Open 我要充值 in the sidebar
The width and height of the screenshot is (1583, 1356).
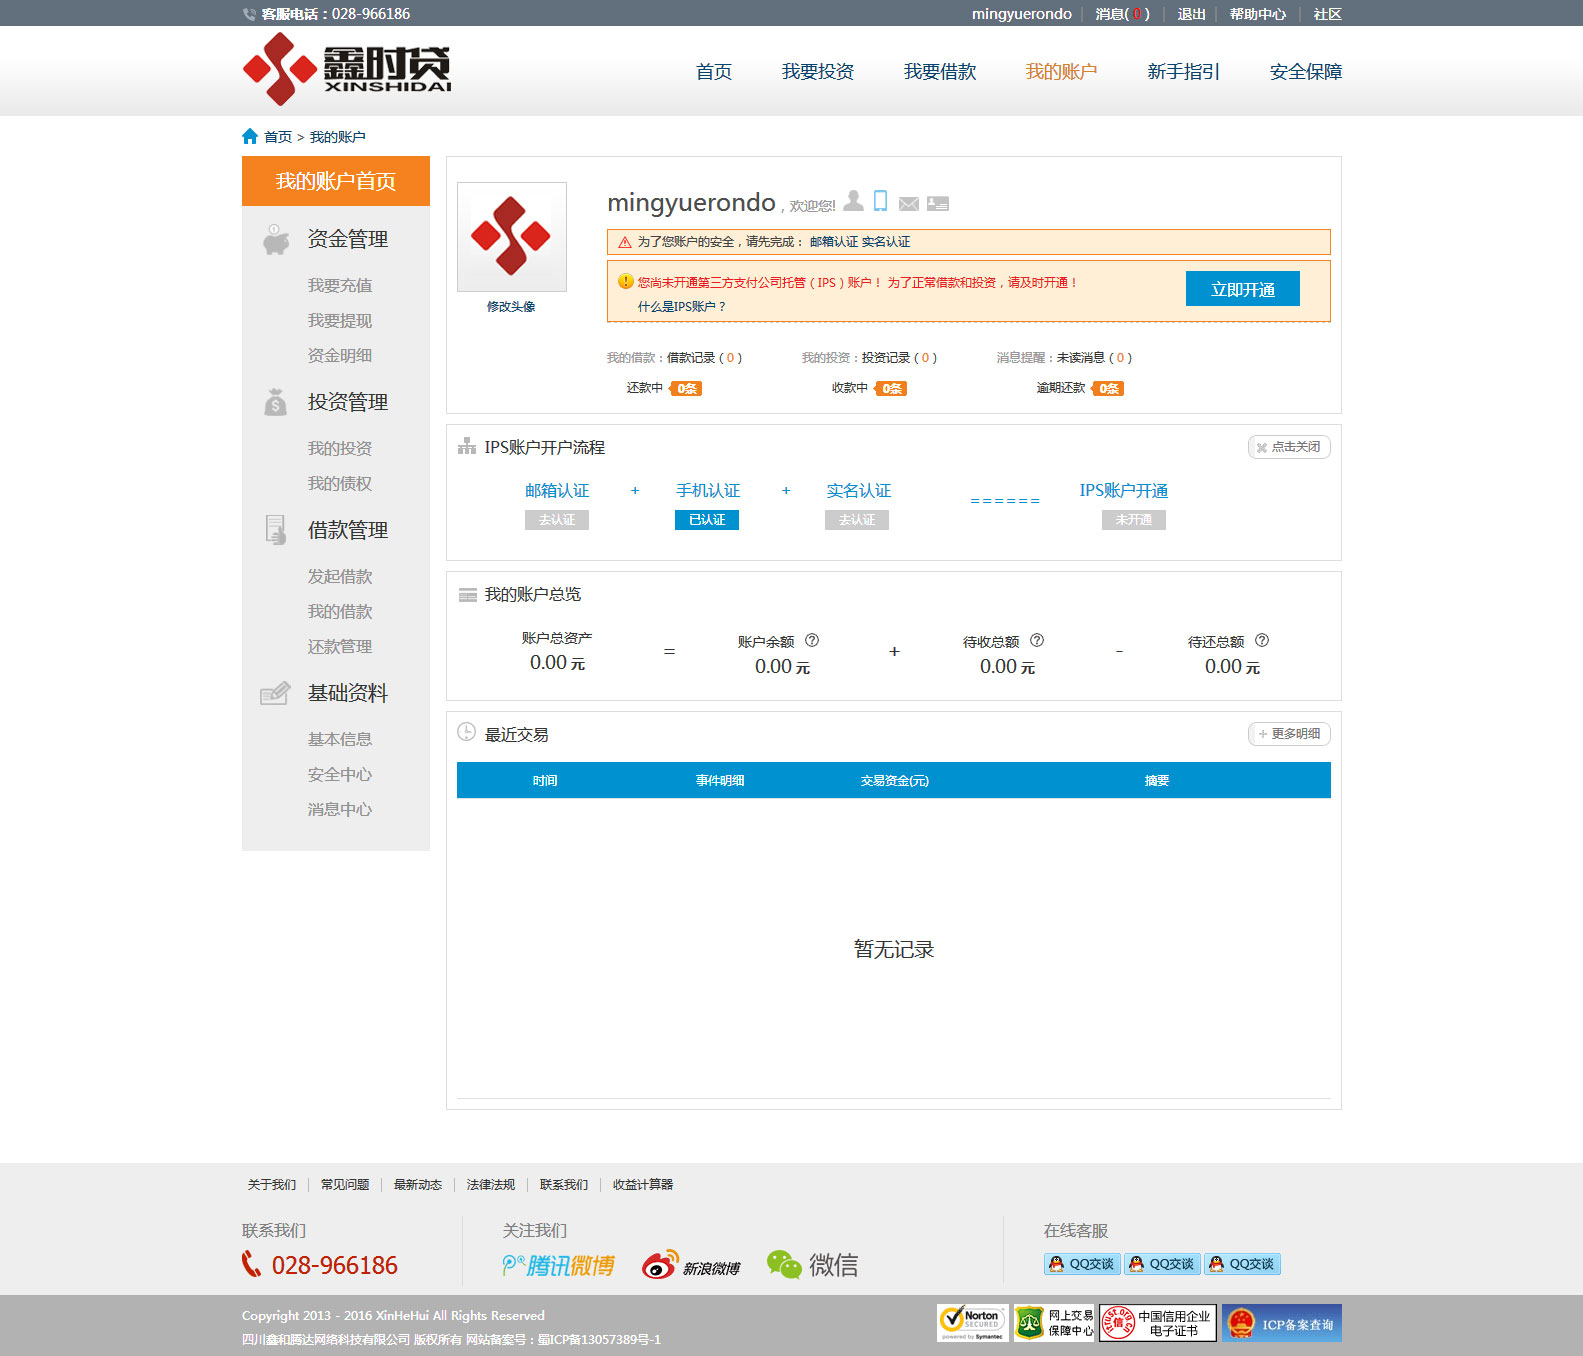[x=339, y=286]
